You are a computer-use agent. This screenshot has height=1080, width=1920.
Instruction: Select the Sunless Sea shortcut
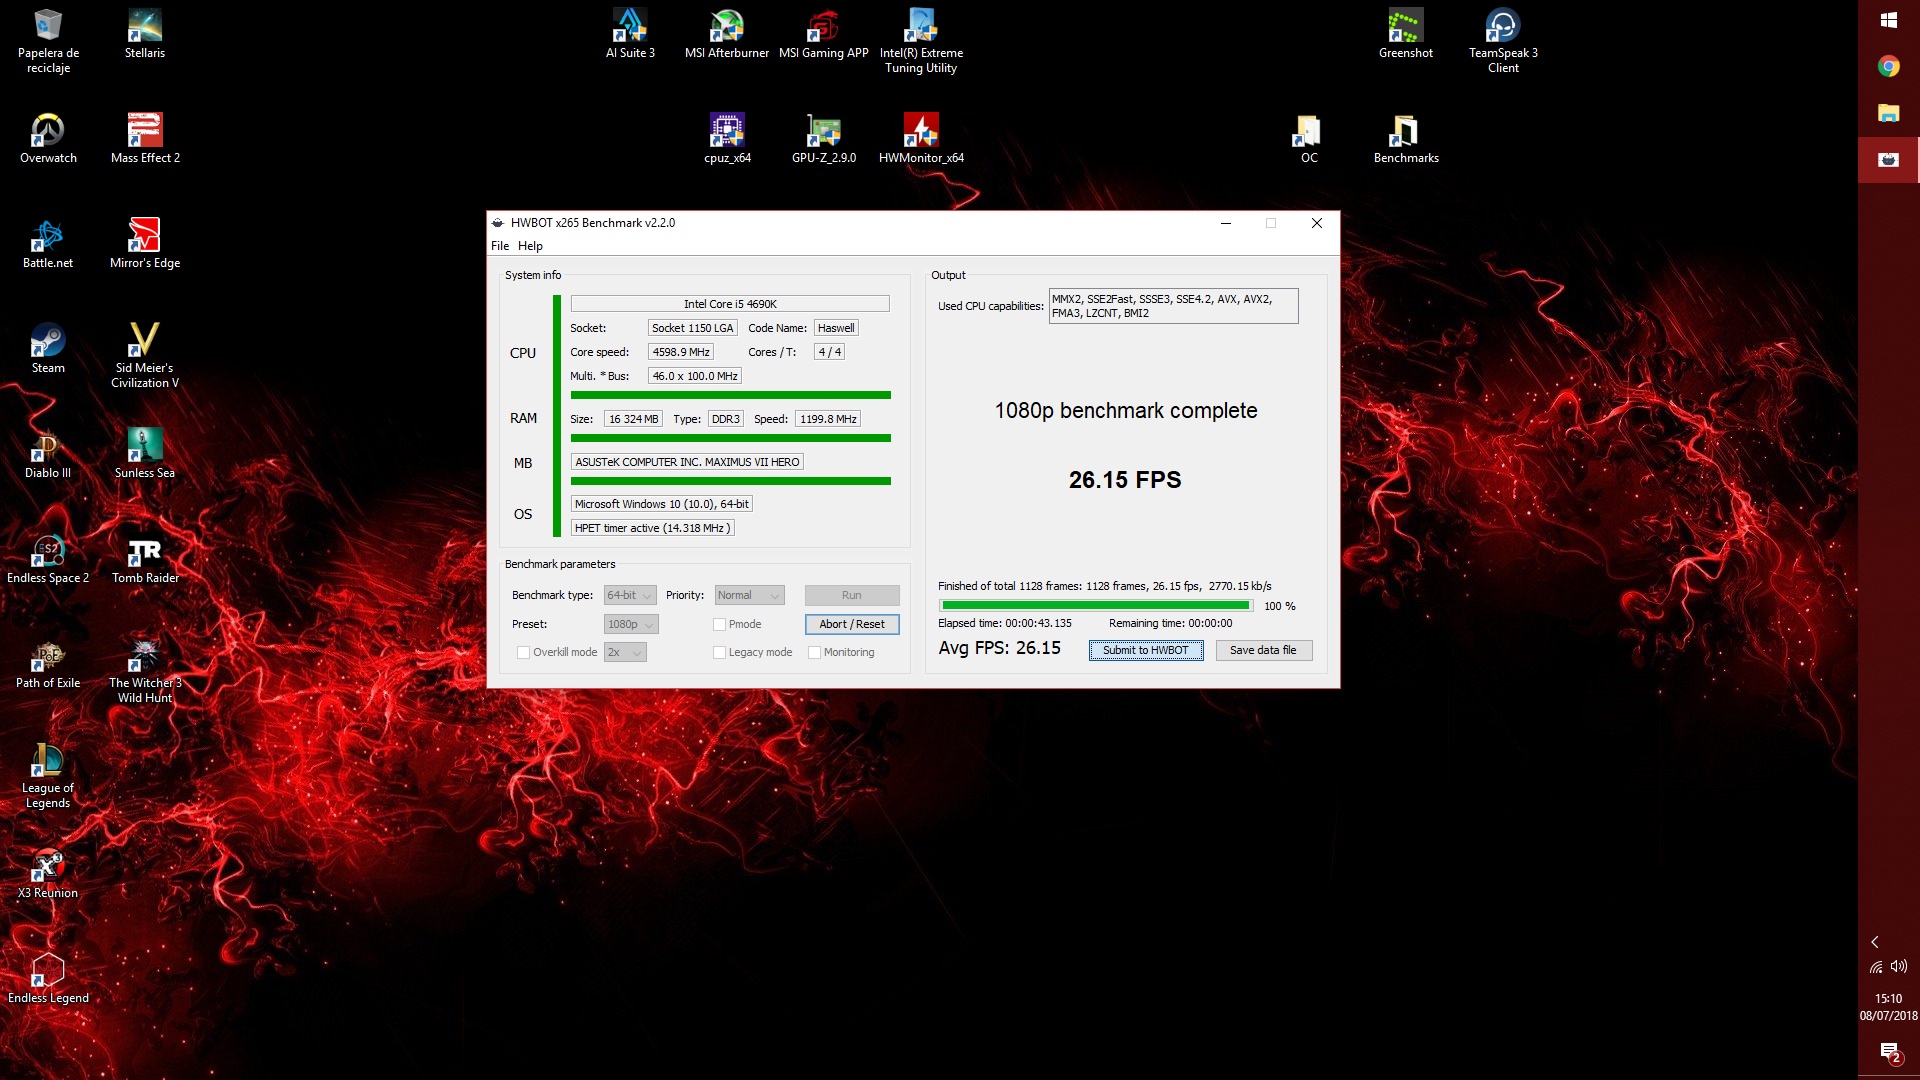[145, 454]
